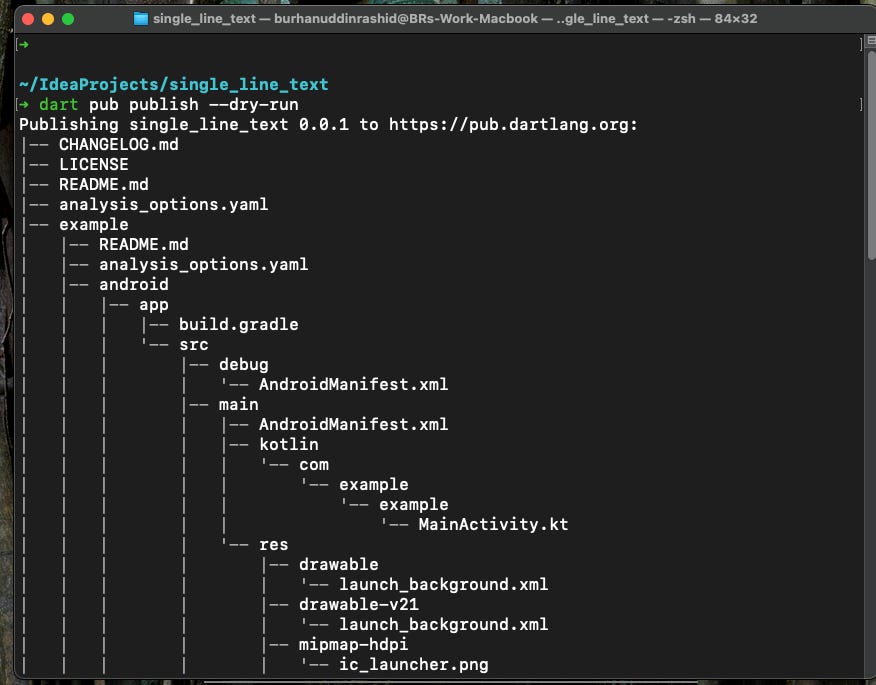Click the top-level README.md entry
Viewport: 876px width, 685px height.
coord(104,184)
